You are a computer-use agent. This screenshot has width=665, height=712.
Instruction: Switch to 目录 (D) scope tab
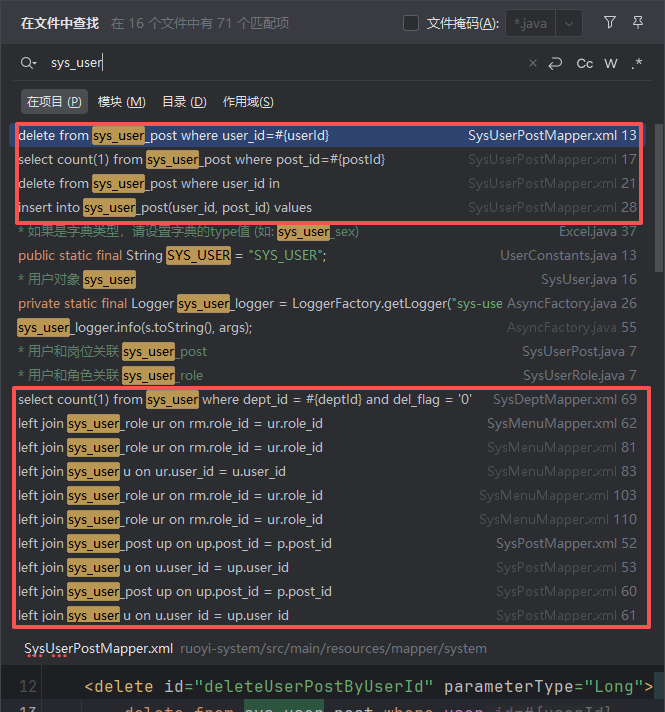click(x=184, y=102)
